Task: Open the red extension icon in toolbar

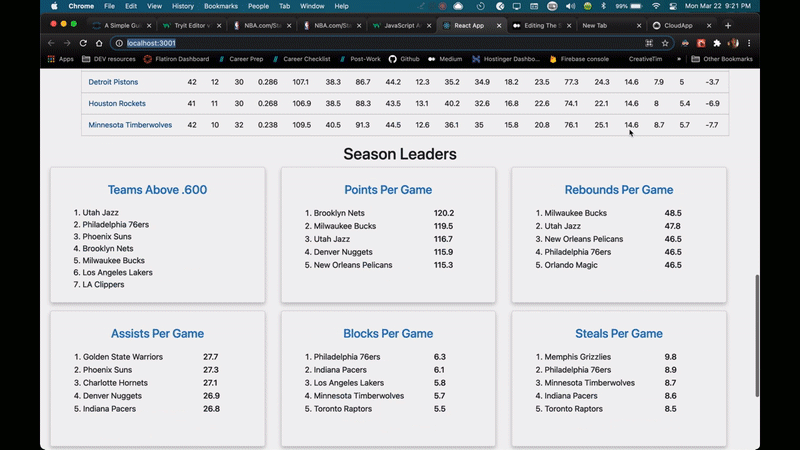Action: click(701, 43)
